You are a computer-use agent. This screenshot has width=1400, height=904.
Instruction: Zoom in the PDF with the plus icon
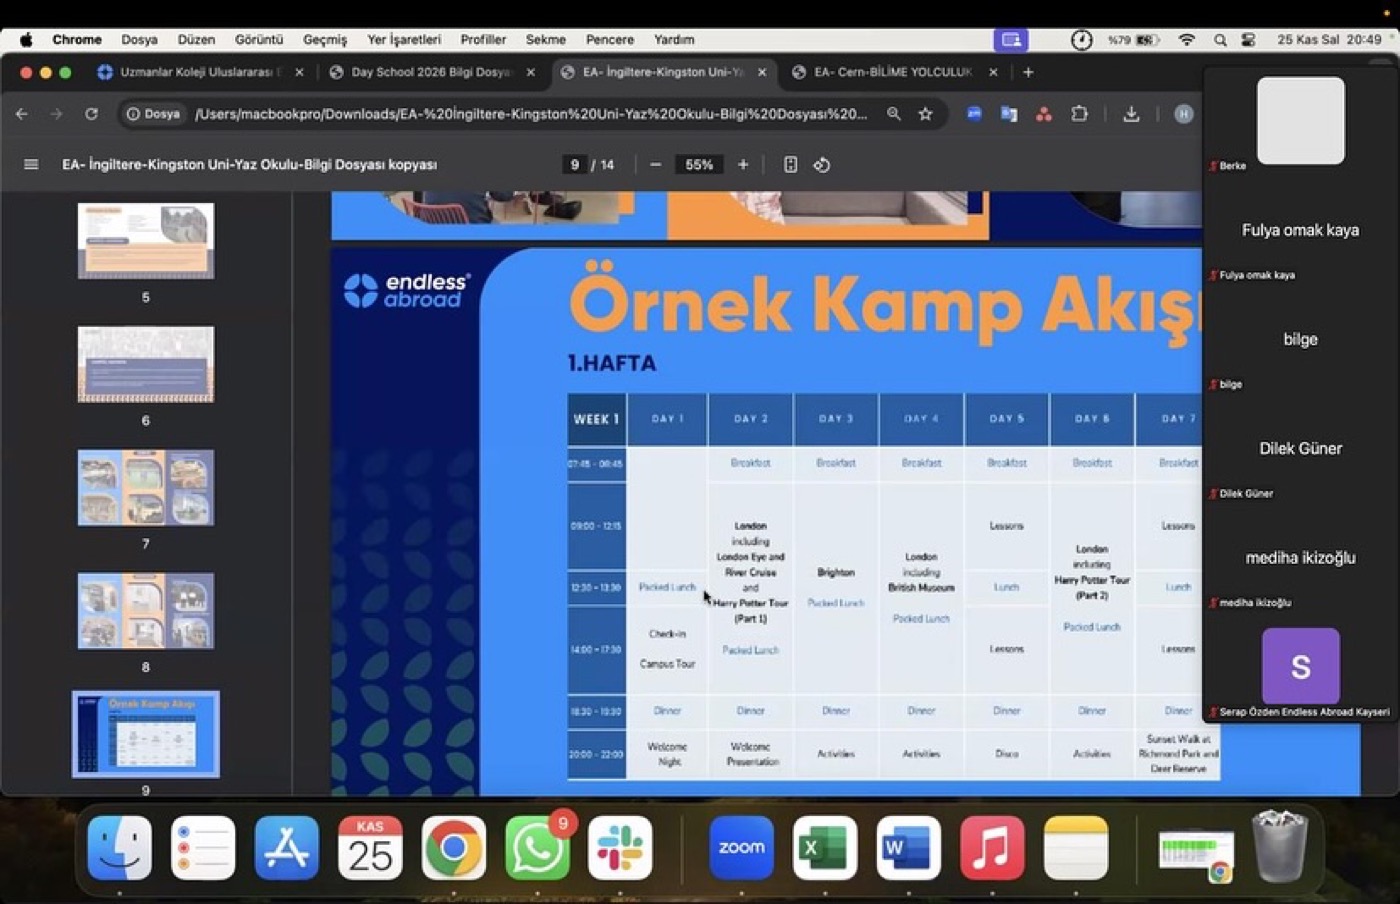(743, 164)
